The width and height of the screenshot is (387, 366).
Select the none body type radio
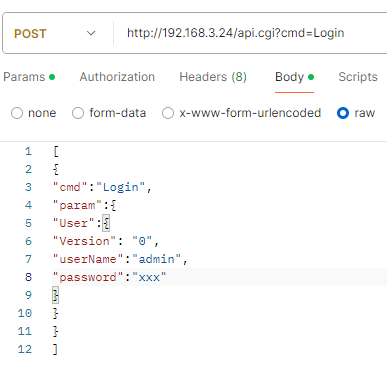pyautogui.click(x=17, y=113)
